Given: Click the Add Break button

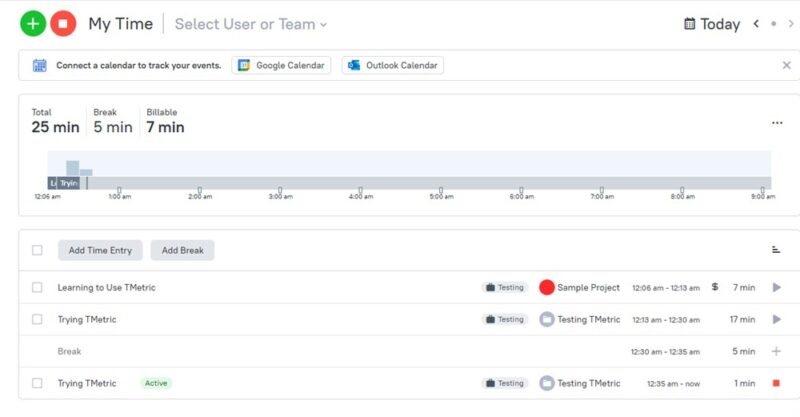Looking at the screenshot, I should click(x=183, y=250).
